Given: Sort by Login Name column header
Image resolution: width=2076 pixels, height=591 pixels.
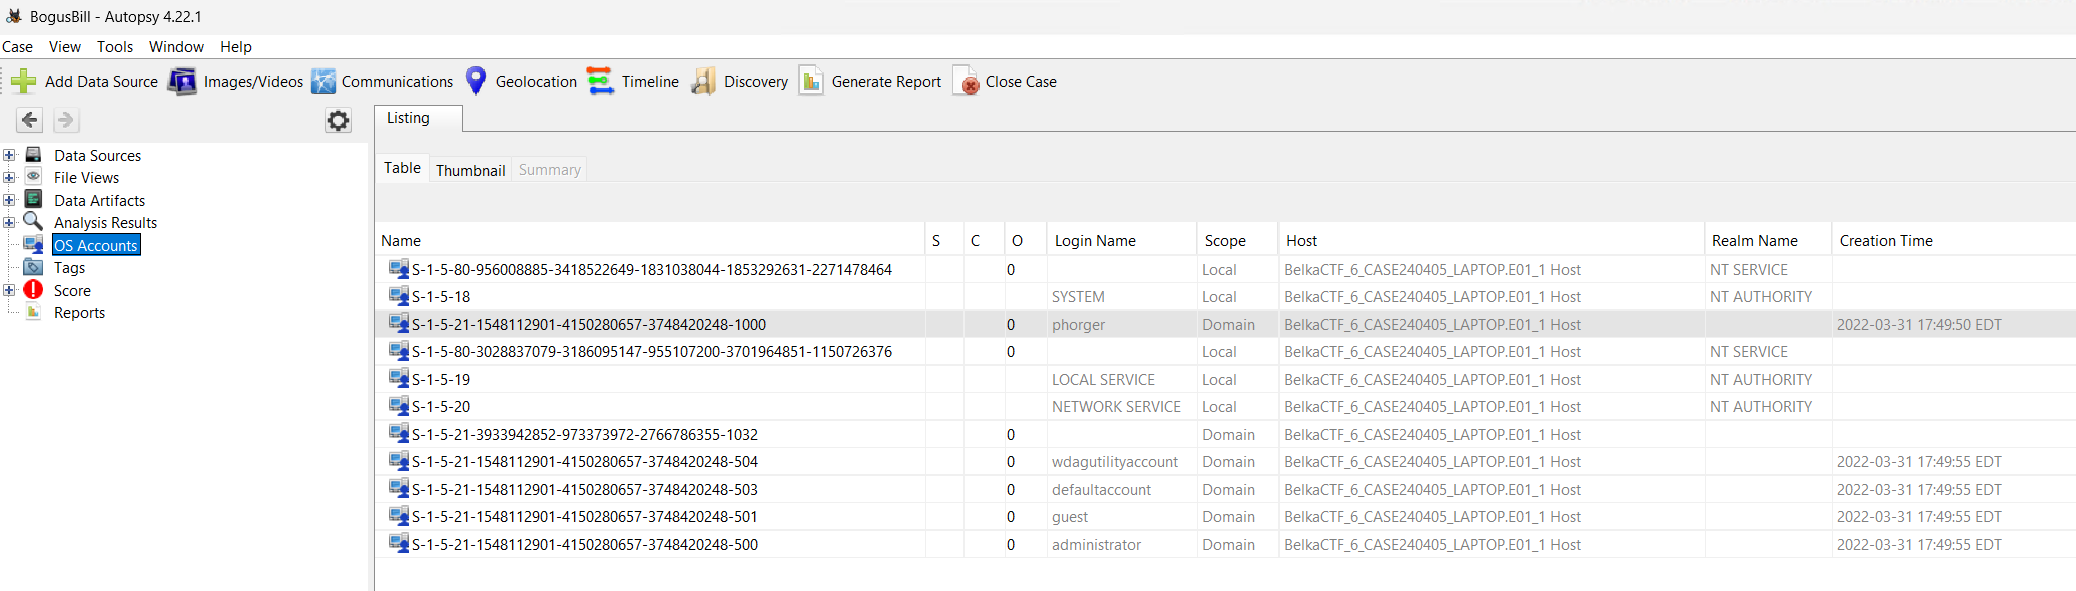Looking at the screenshot, I should [x=1122, y=241].
